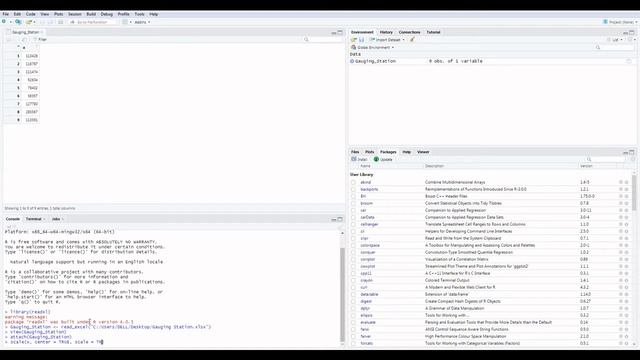Click the refresh icon in Packages pane
Viewport: 640px width, 360px height.
[633, 159]
